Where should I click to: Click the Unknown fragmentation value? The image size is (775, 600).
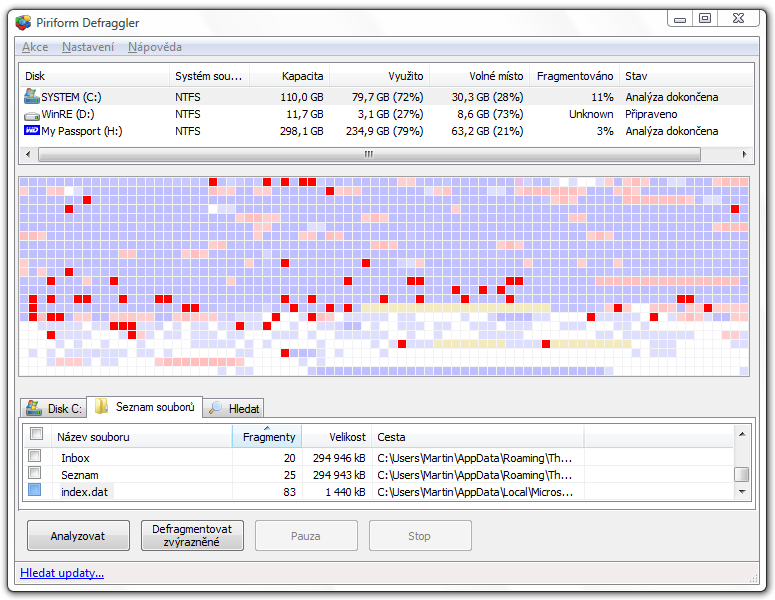coord(591,114)
